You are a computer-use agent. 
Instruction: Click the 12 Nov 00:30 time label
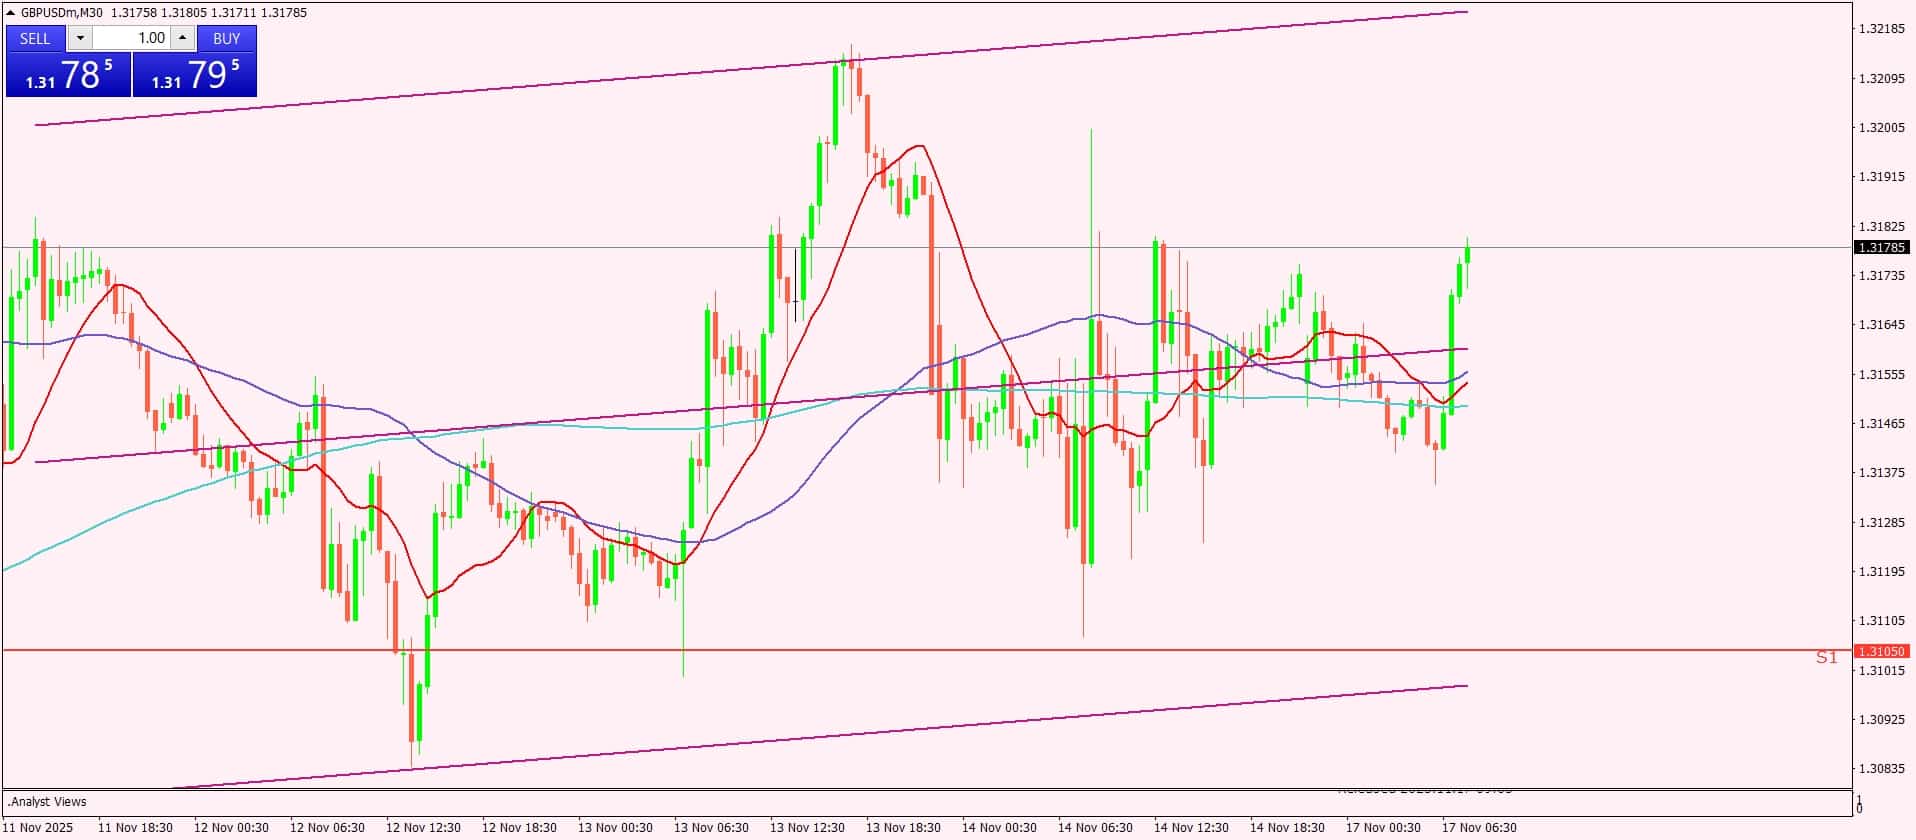pyautogui.click(x=231, y=828)
